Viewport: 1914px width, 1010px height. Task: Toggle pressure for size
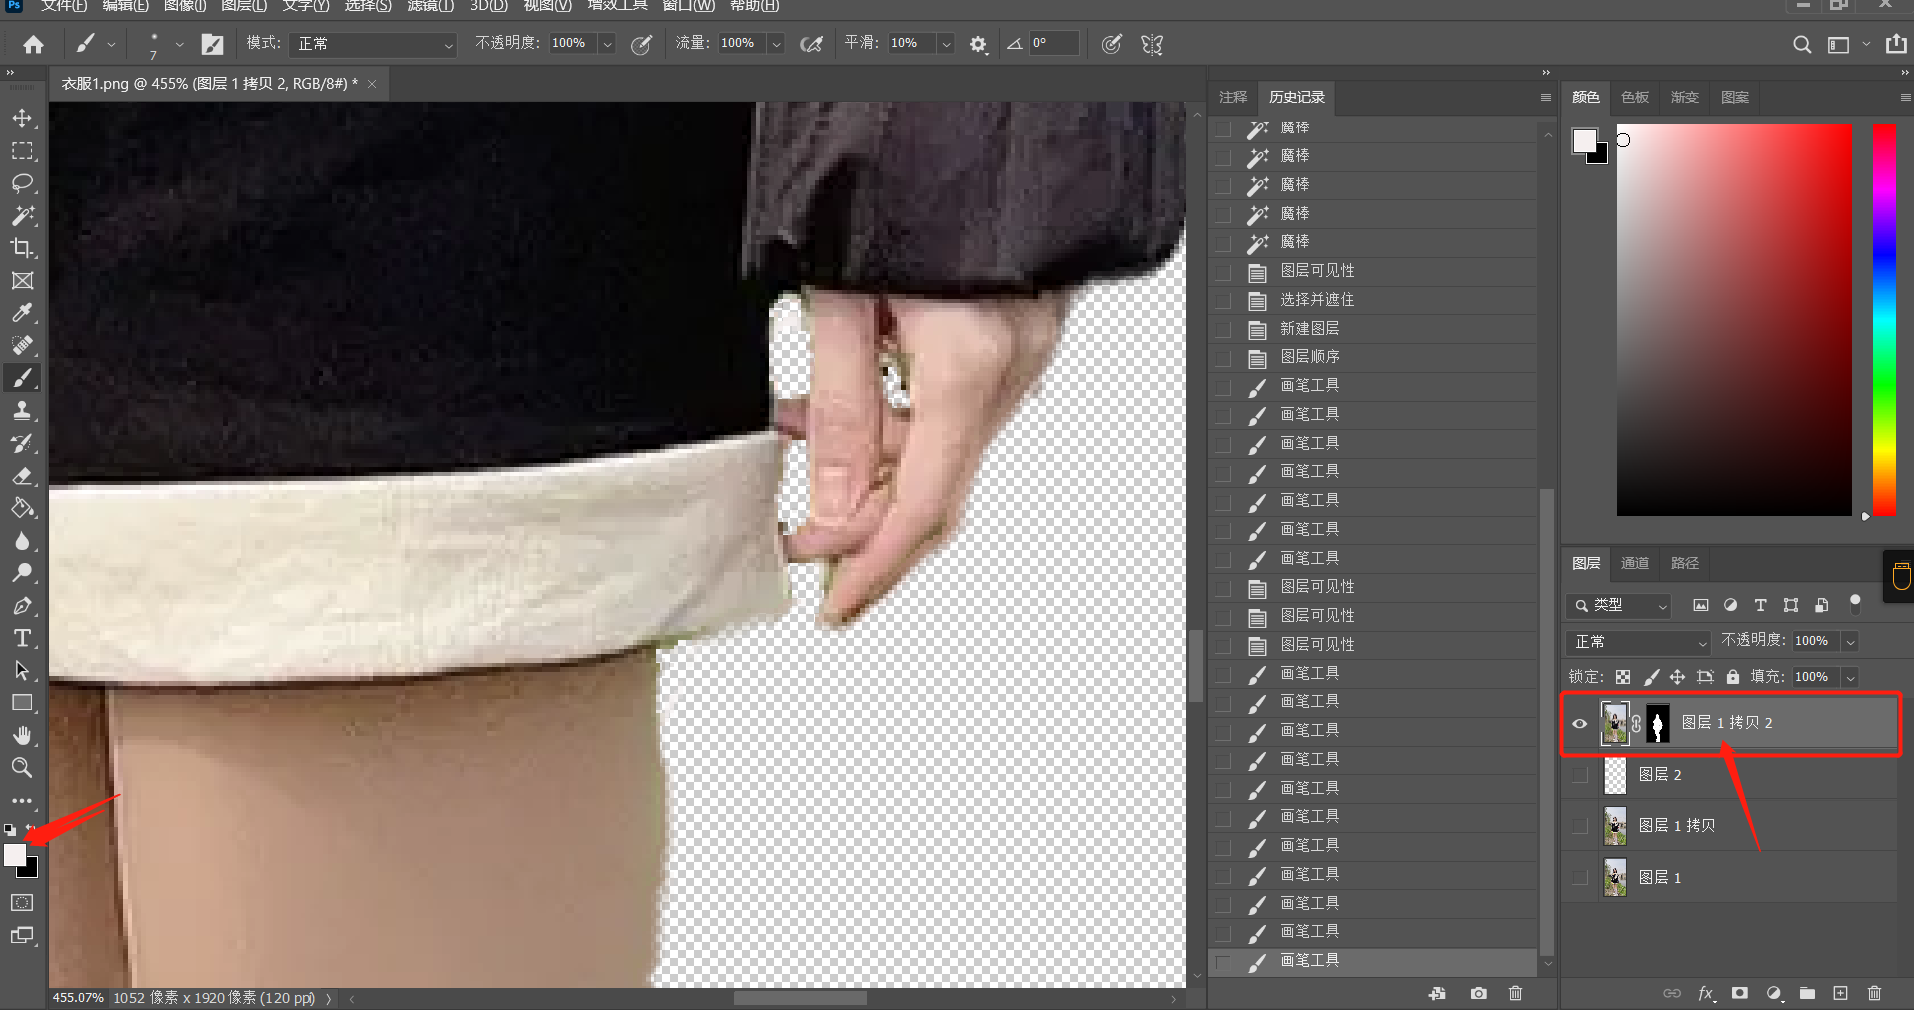click(x=1111, y=44)
